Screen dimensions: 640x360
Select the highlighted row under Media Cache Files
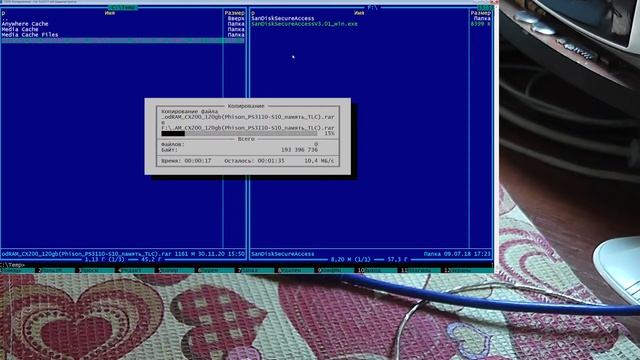pyautogui.click(x=122, y=40)
